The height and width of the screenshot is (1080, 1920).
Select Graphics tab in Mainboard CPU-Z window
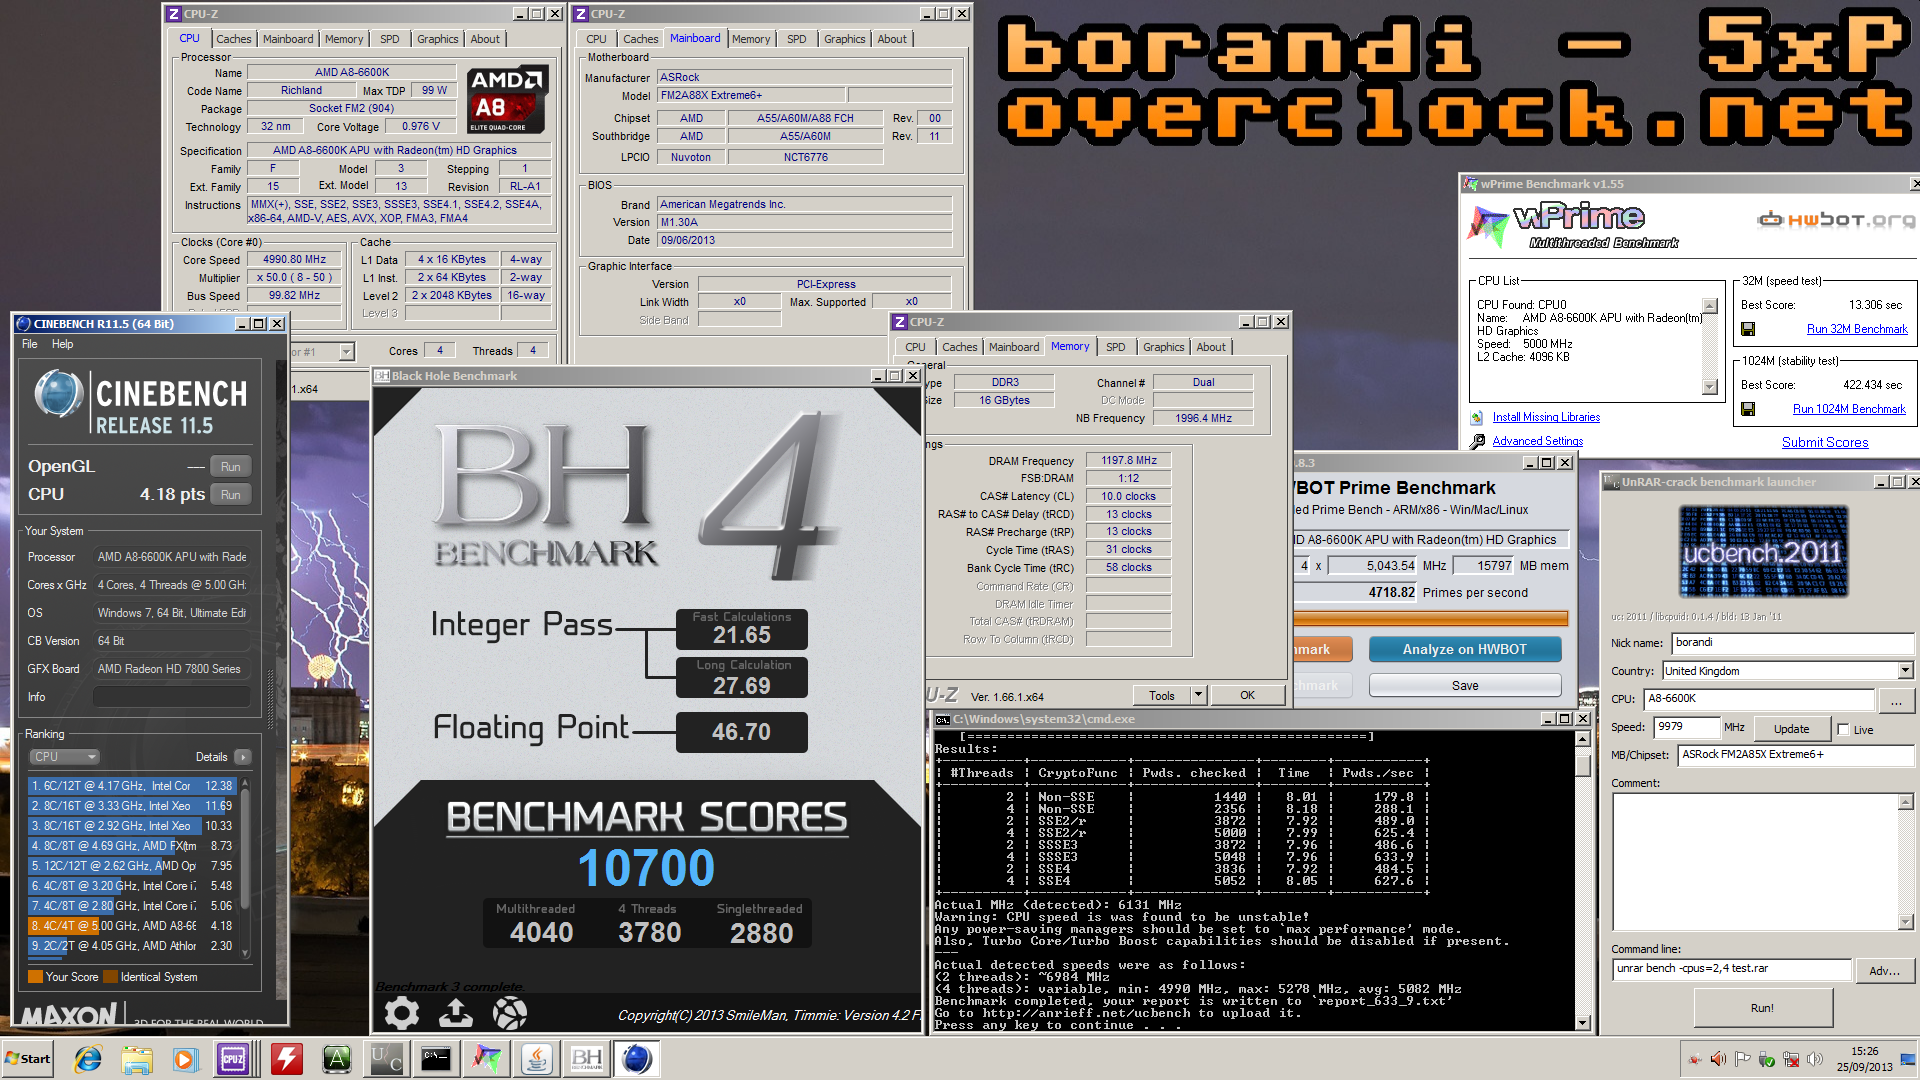pyautogui.click(x=845, y=39)
